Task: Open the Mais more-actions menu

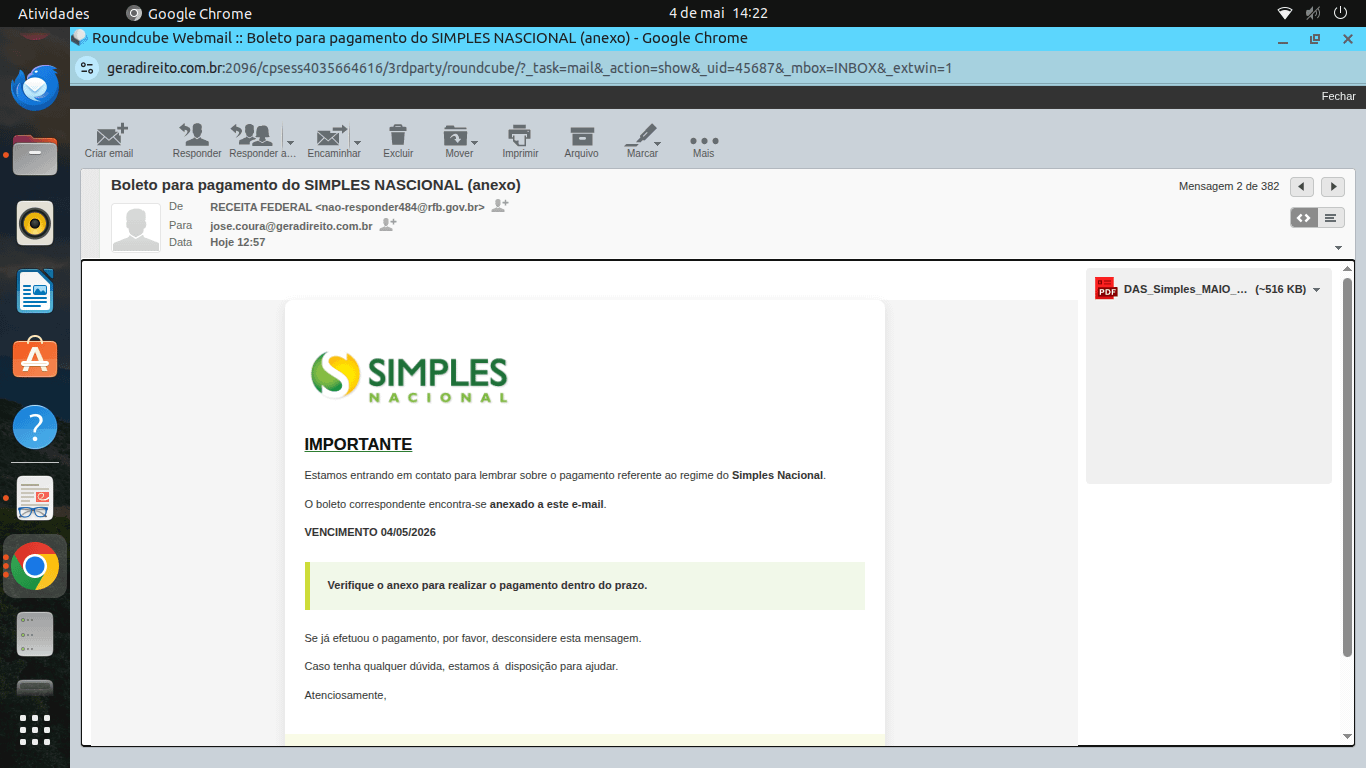Action: 704,146
